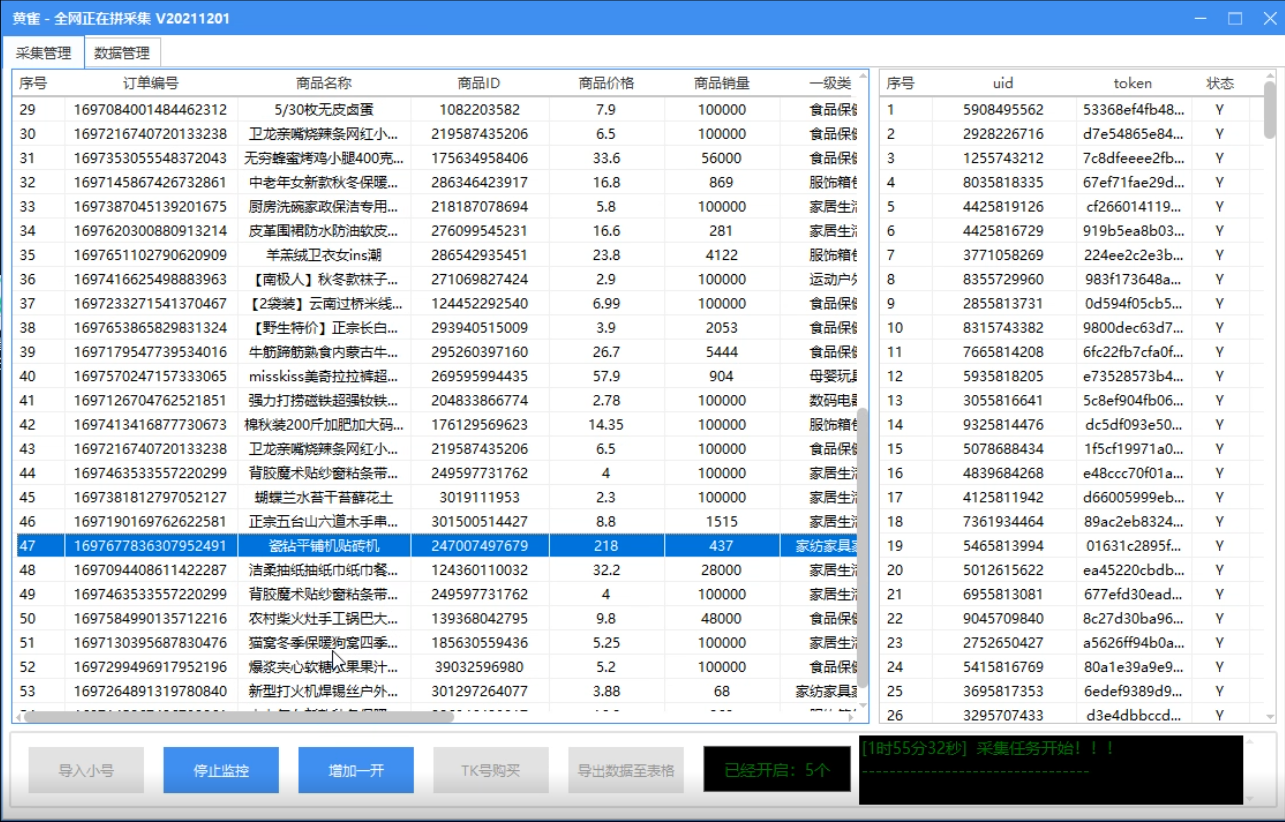Select the 皮革围裙防水防油软皮 row
Screen dimensions: 1285x822
pos(436,231)
